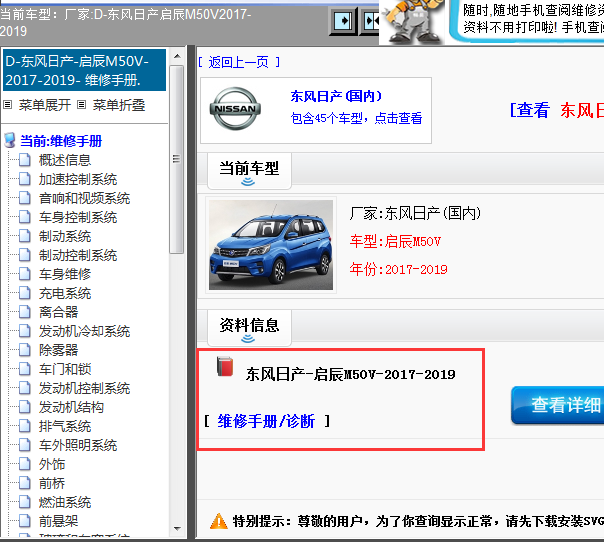Screen dimensions: 604x542
Task: Select 制动系统 in the tree
Action: (65, 236)
